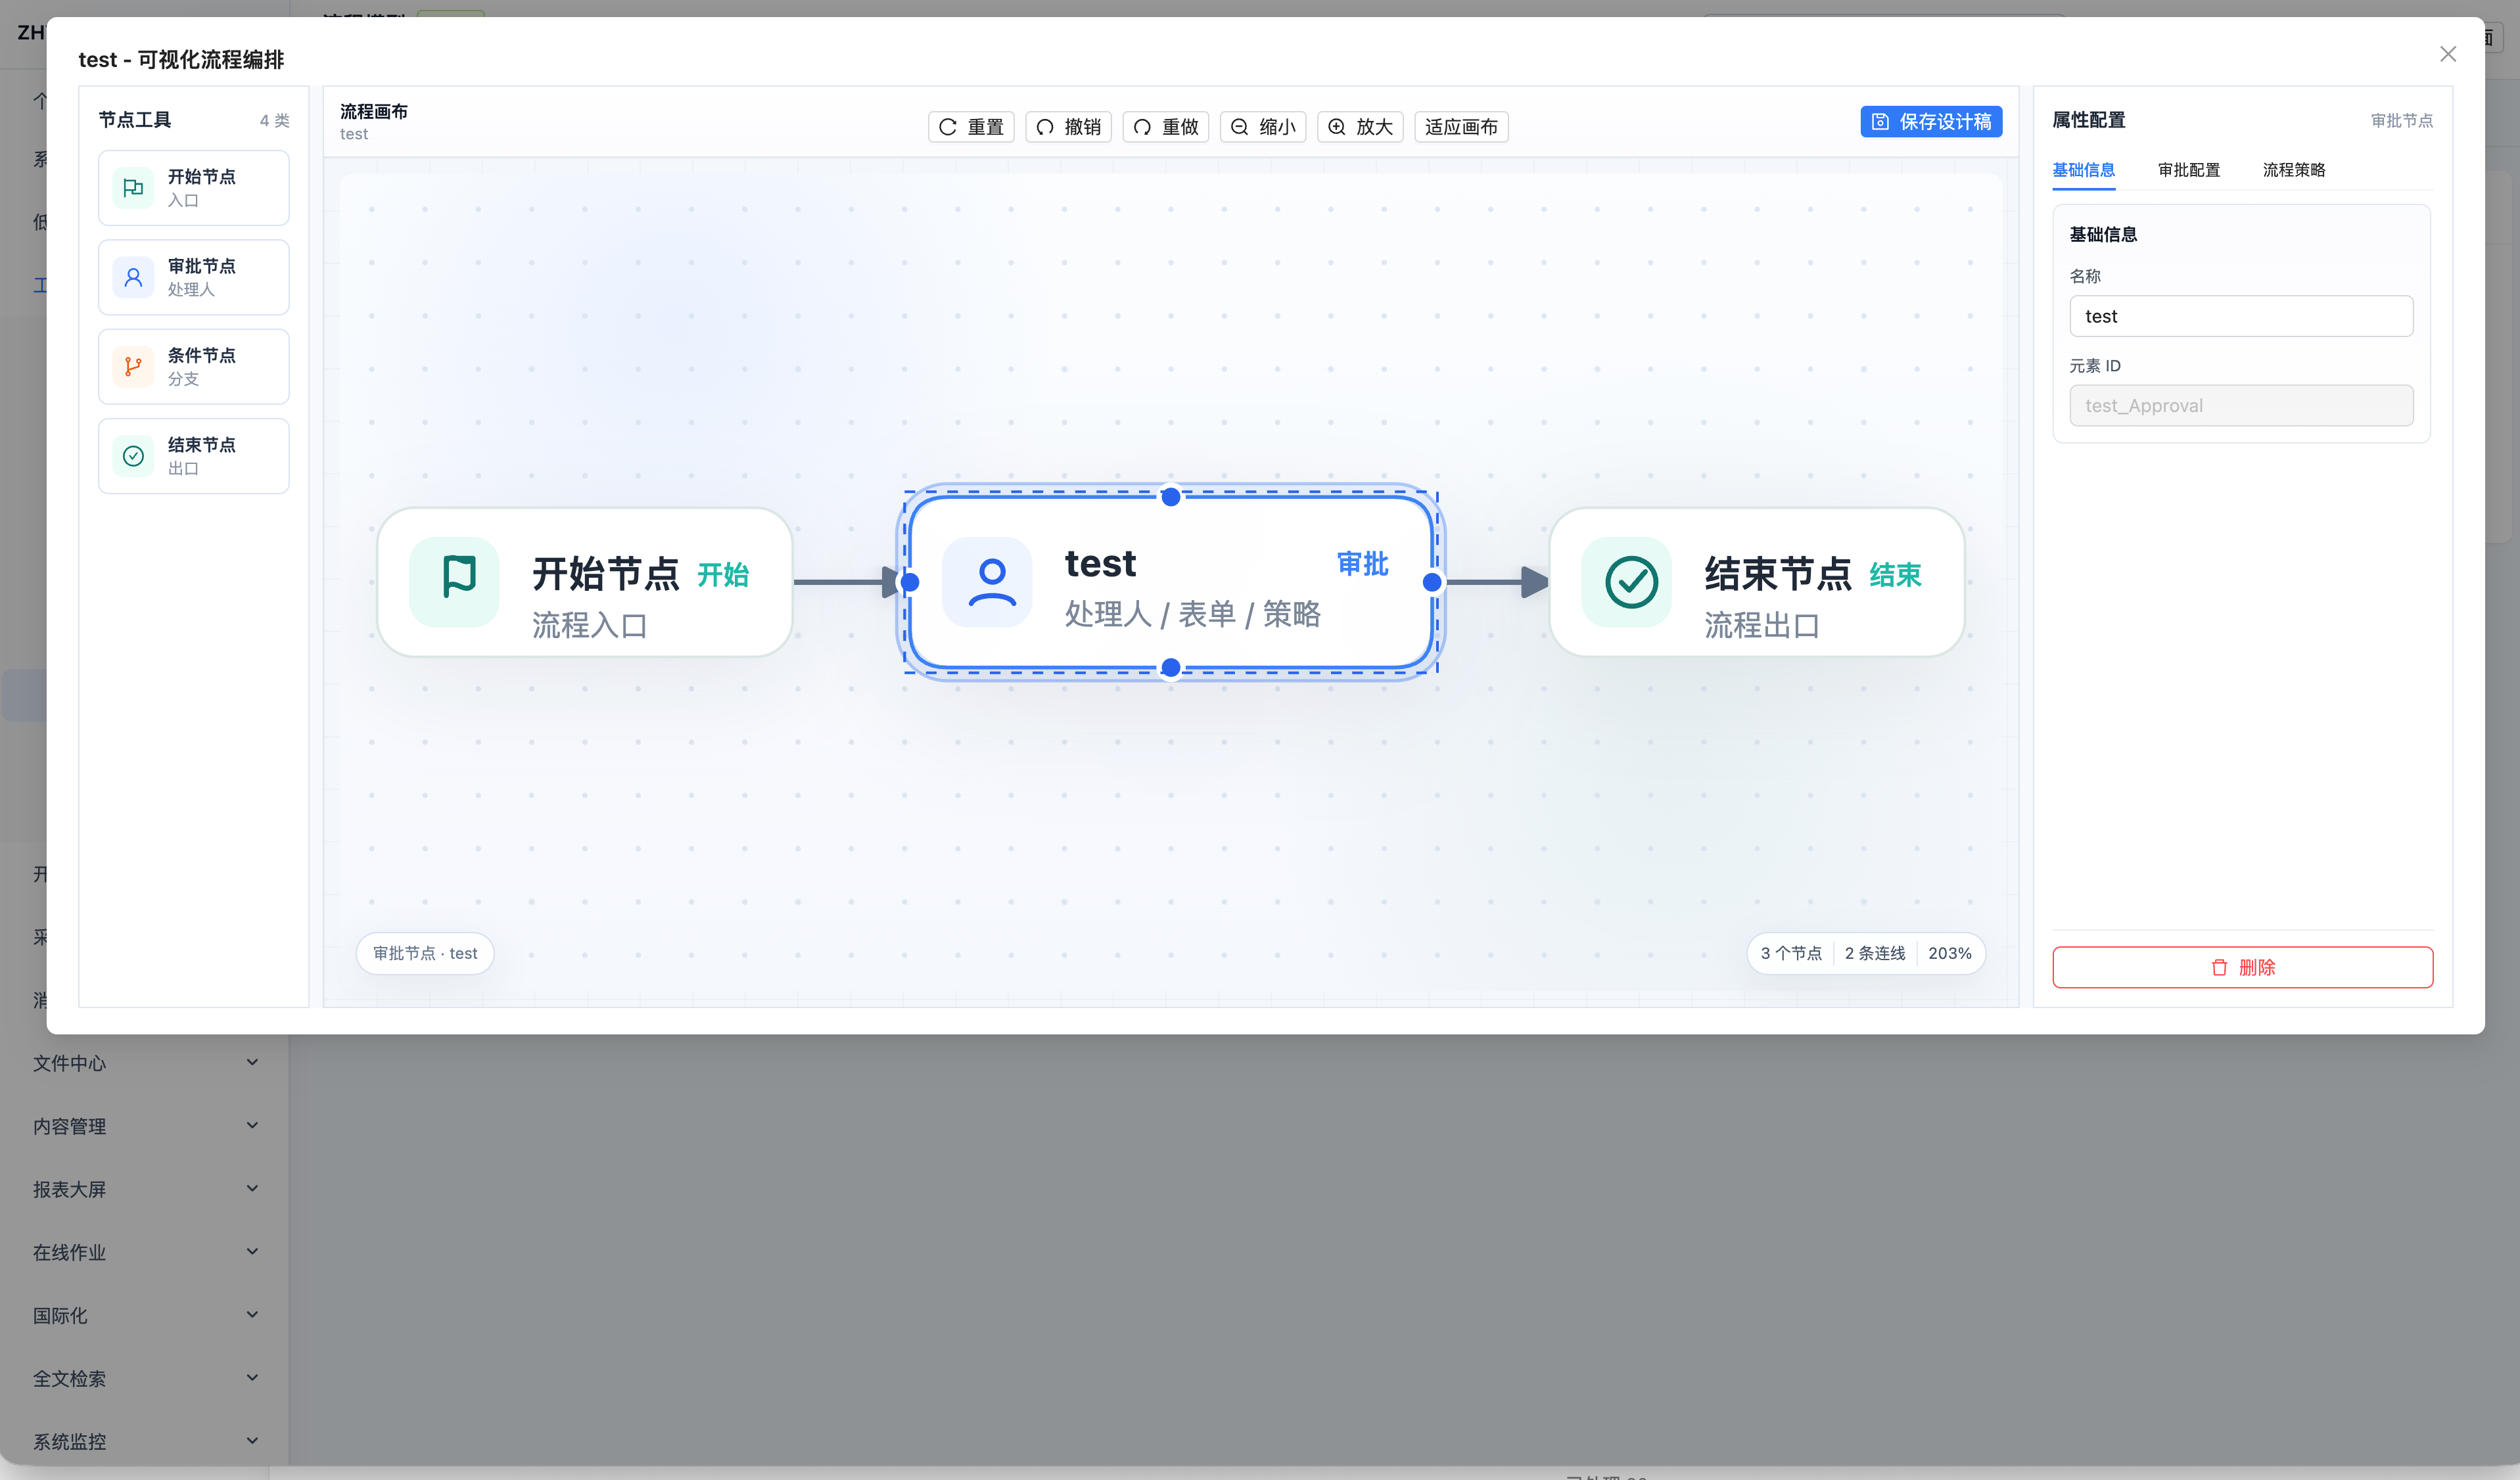This screenshot has width=2520, height=1480.
Task: Open 文件中心 in background sidebar
Action: (70, 1063)
